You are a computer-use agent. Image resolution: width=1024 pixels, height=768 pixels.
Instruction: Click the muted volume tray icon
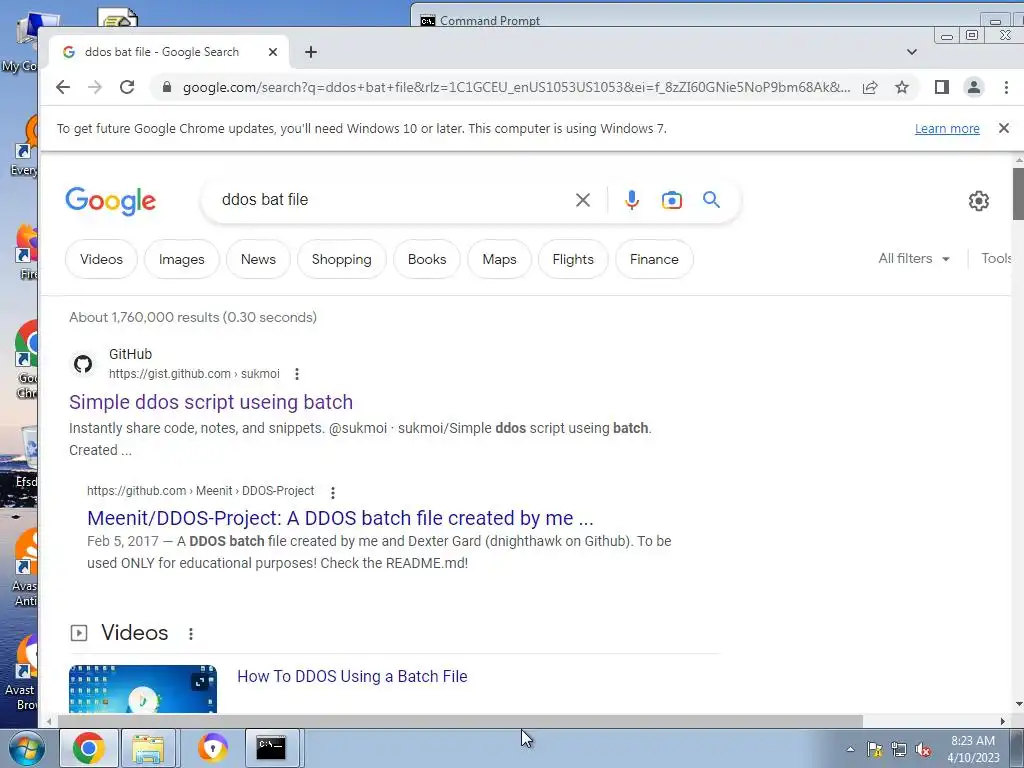tap(923, 749)
